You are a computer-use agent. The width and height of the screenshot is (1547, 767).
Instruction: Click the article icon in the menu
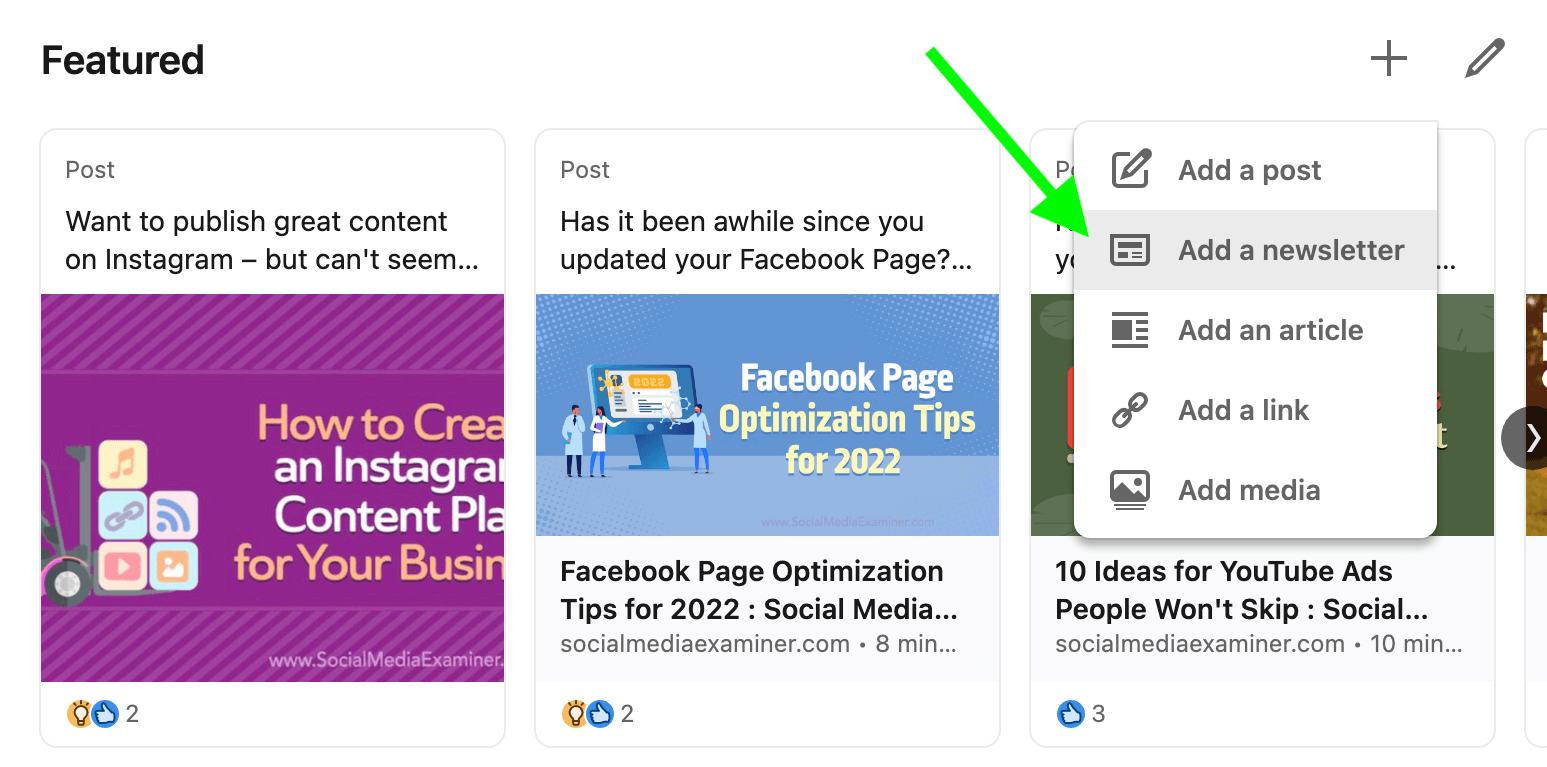[1131, 330]
